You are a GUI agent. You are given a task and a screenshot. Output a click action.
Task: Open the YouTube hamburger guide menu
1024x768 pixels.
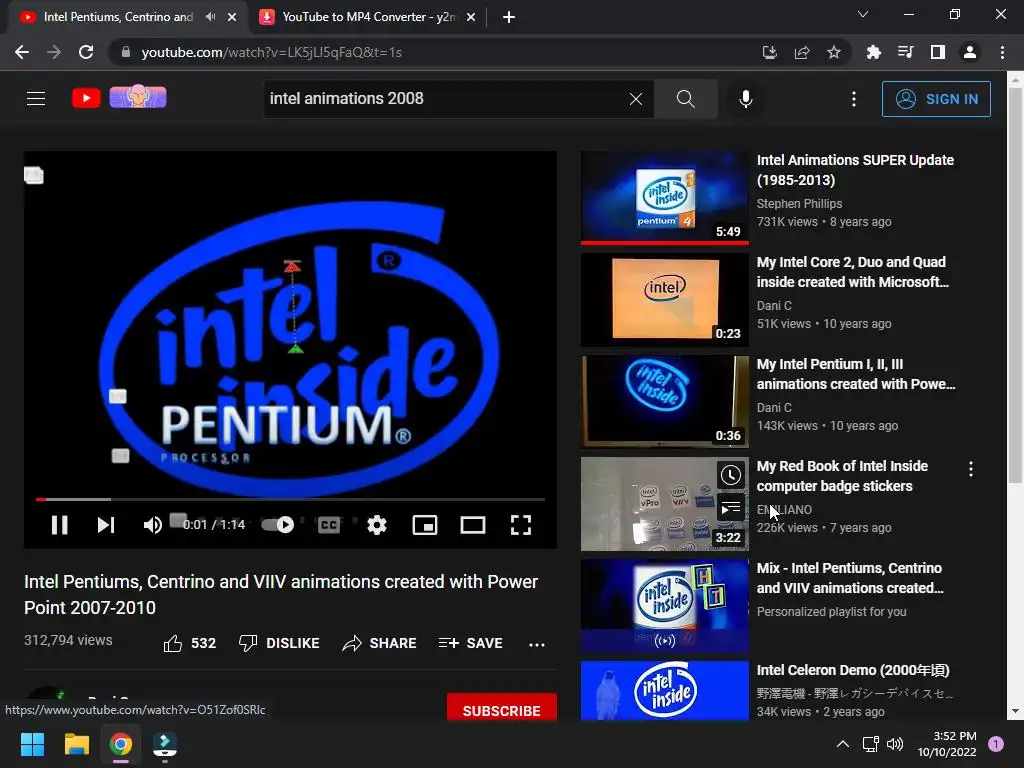(36, 99)
